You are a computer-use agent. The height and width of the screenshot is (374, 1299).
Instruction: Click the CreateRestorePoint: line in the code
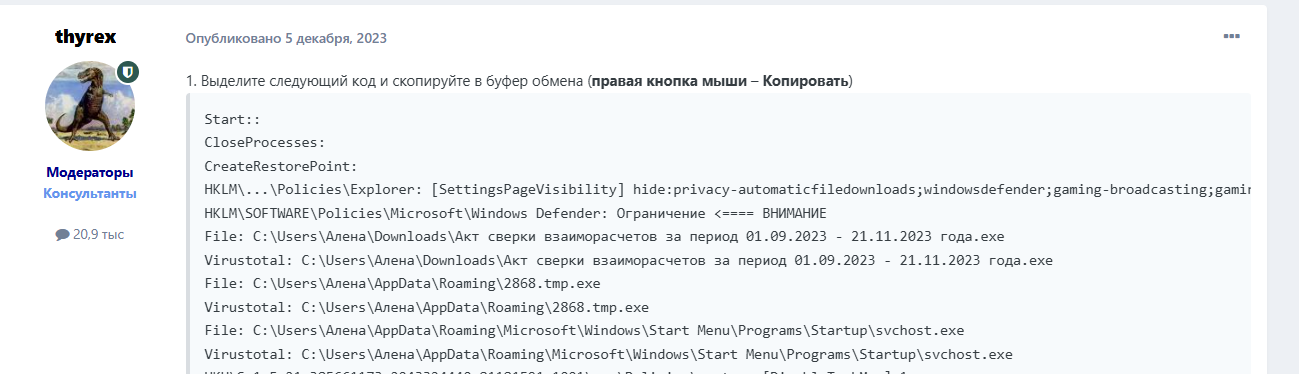pos(281,166)
